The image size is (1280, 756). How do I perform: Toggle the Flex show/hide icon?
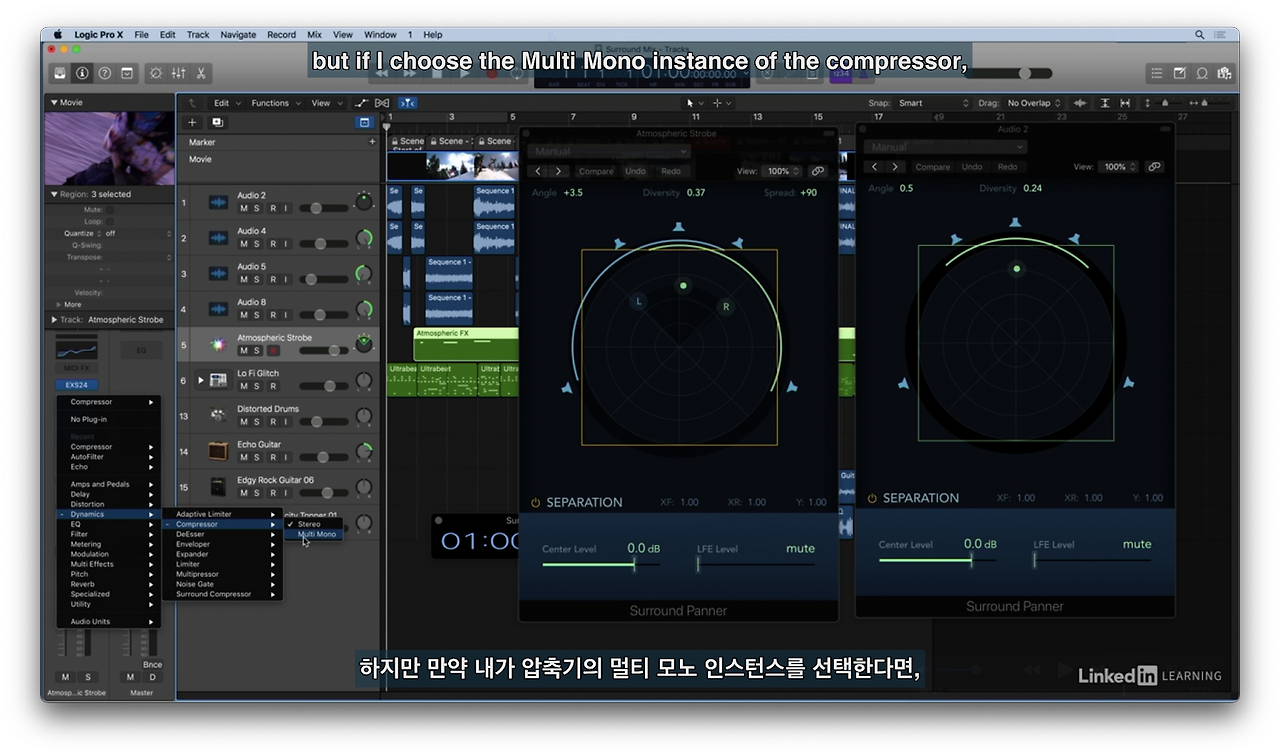coord(381,103)
